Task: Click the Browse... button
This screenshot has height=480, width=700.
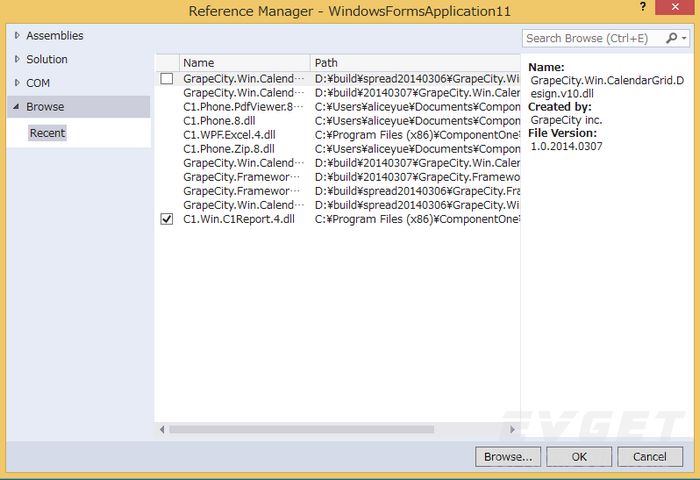Action: (x=508, y=457)
